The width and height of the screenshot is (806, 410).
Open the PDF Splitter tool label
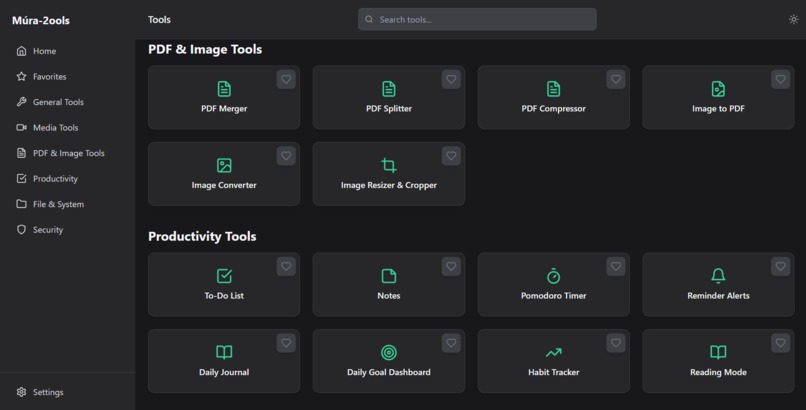pyautogui.click(x=389, y=108)
